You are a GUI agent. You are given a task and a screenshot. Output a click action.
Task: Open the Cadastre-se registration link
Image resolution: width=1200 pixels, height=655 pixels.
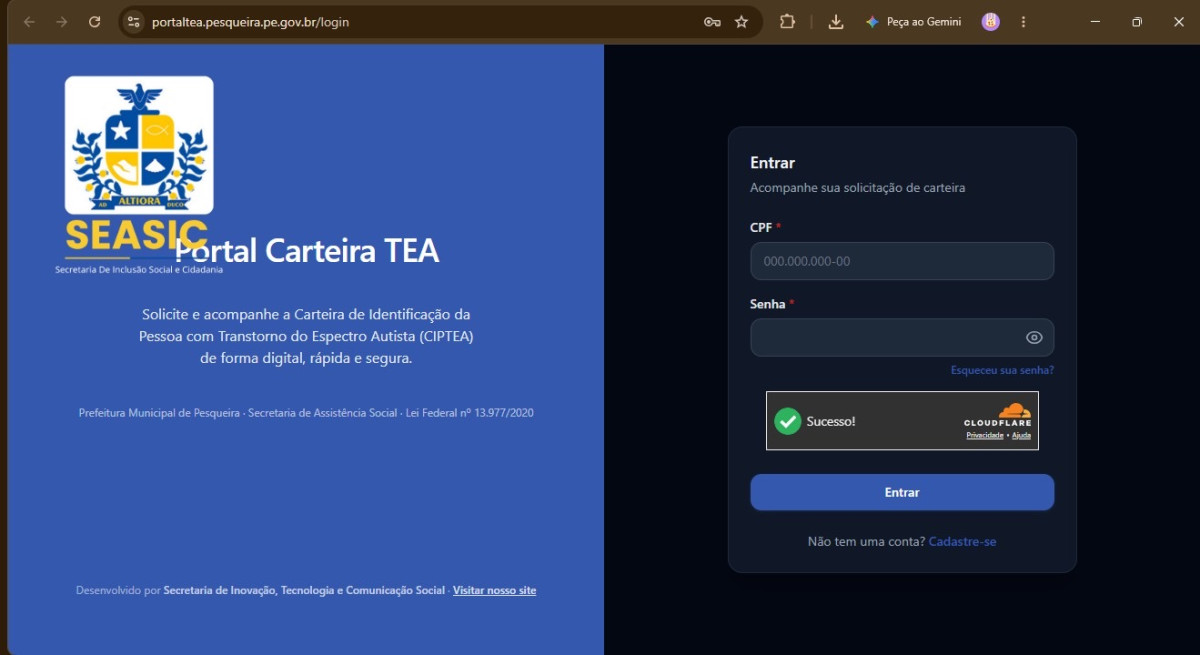click(x=962, y=542)
